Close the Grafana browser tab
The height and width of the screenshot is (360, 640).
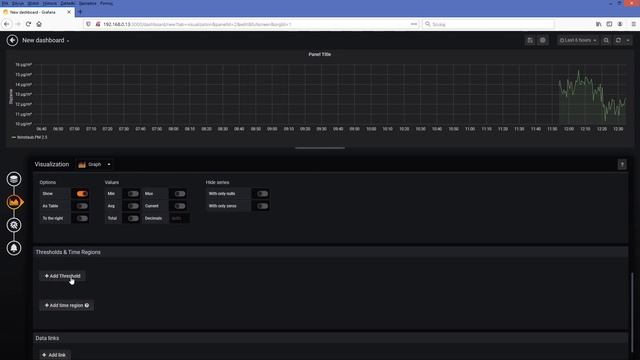click(x=69, y=12)
